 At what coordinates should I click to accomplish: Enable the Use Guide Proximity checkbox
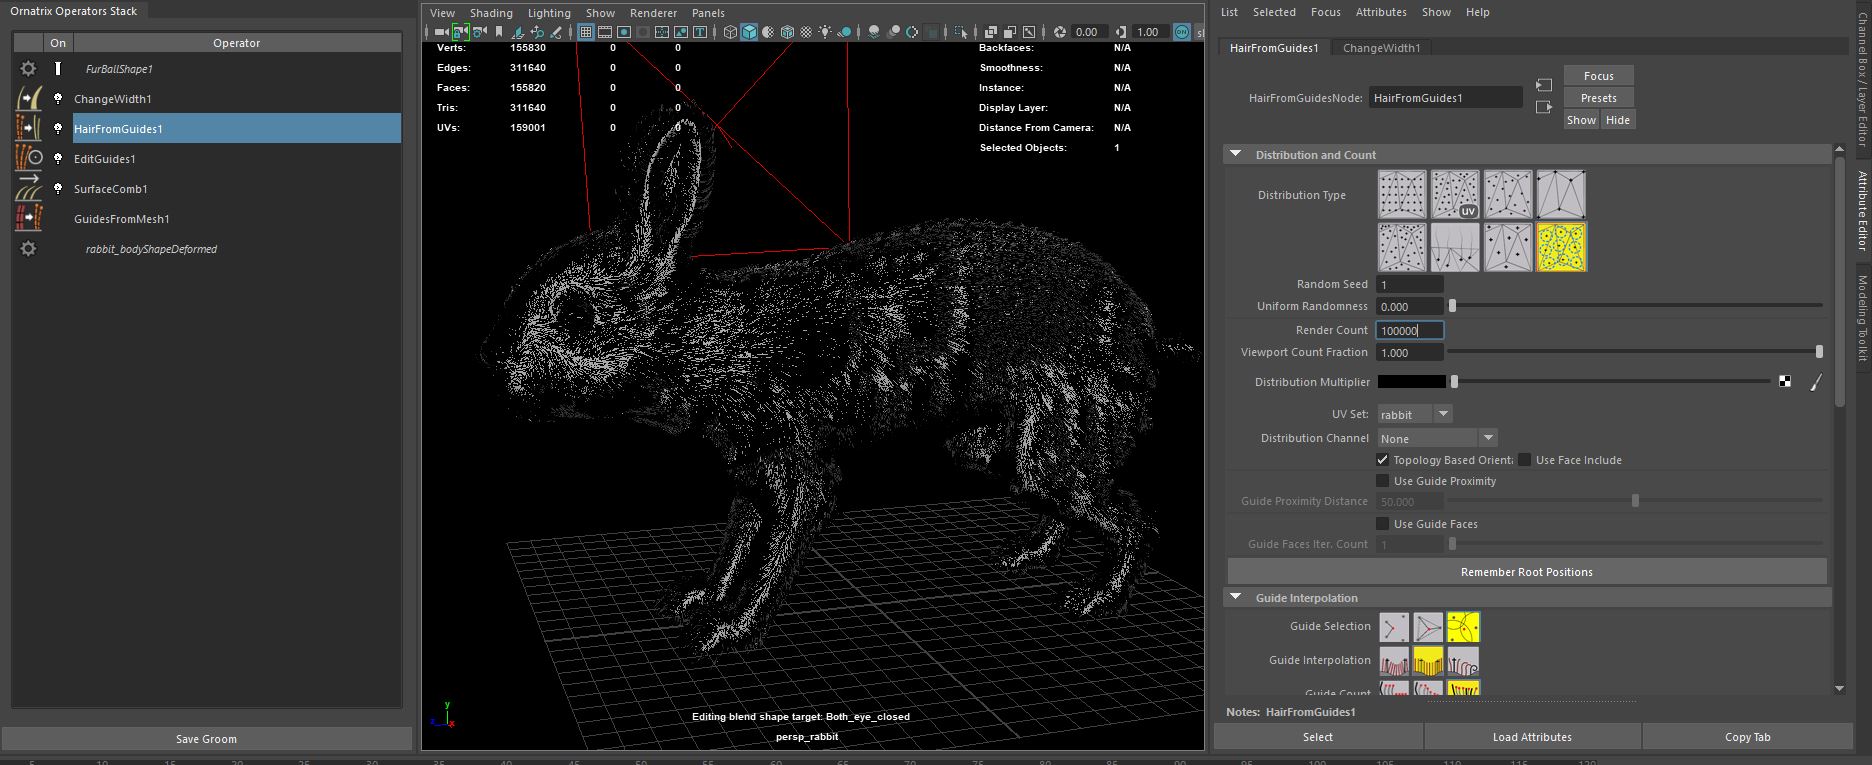click(x=1382, y=481)
